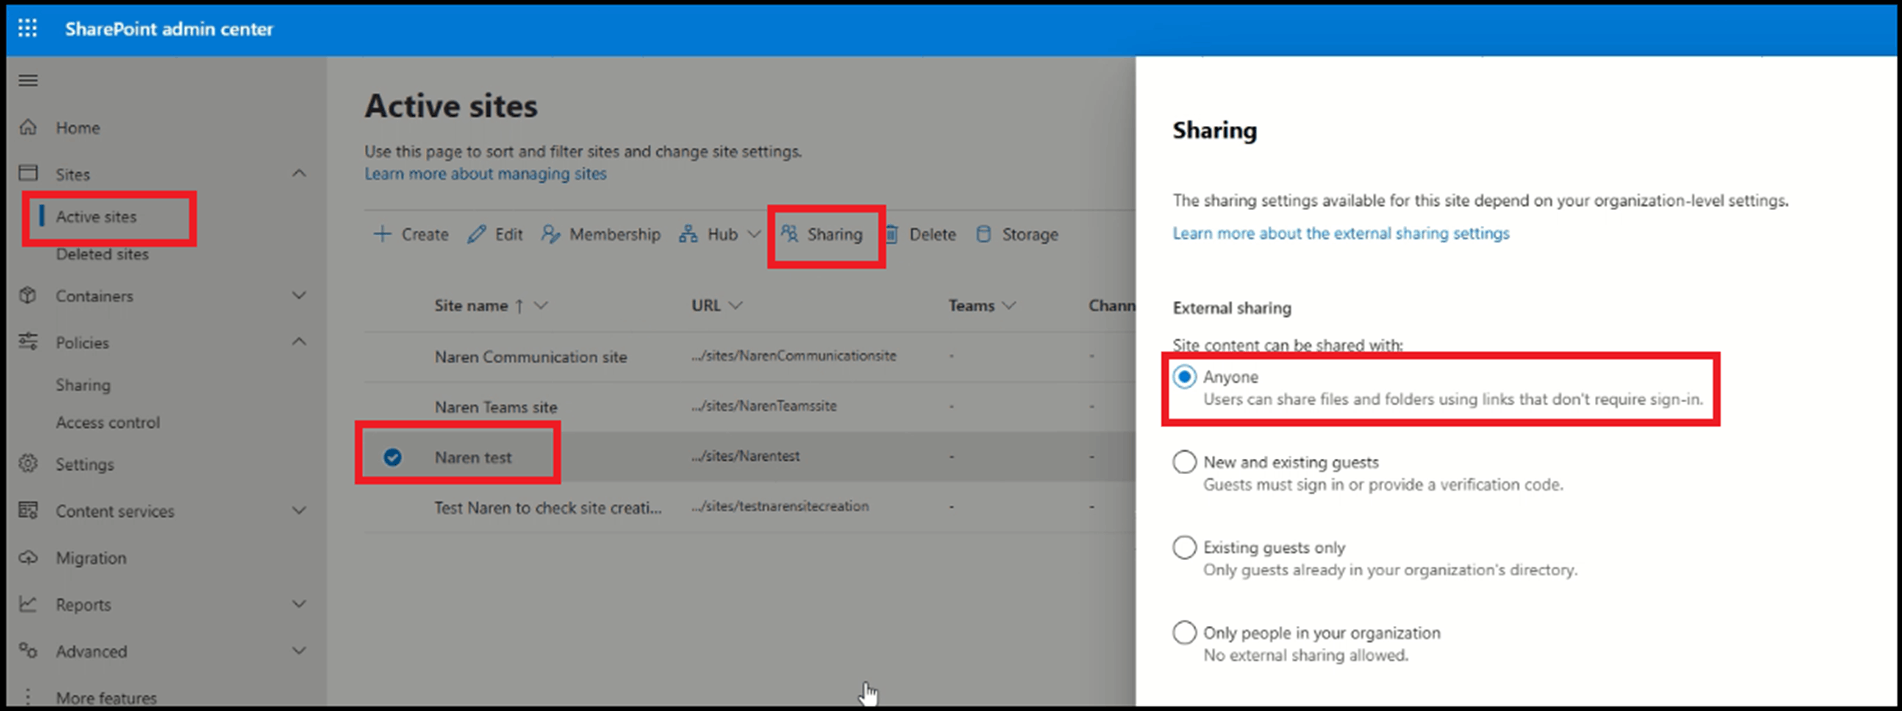Screen dimensions: 1902x711
Task: Click the .../sites/testnarensitecreation URL
Action: [x=779, y=506]
